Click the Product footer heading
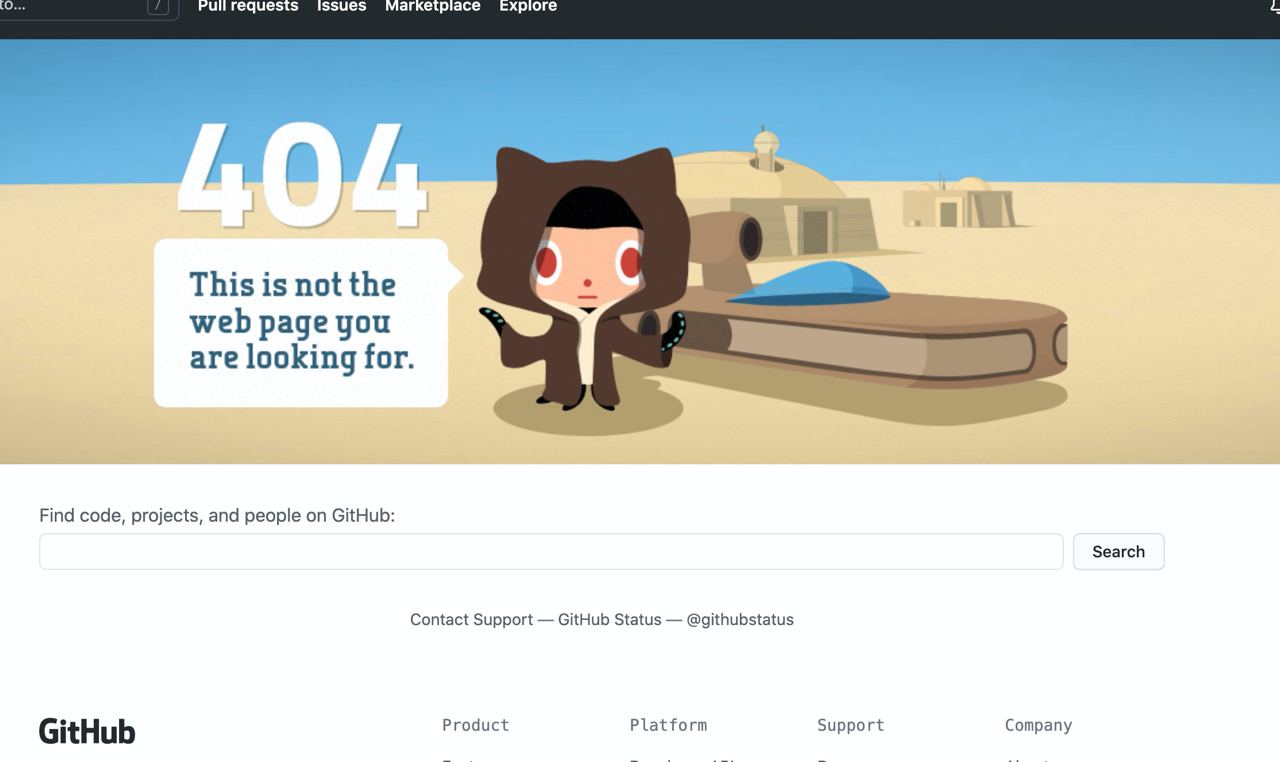Screen dimensions: 1280x762 [x=476, y=725]
